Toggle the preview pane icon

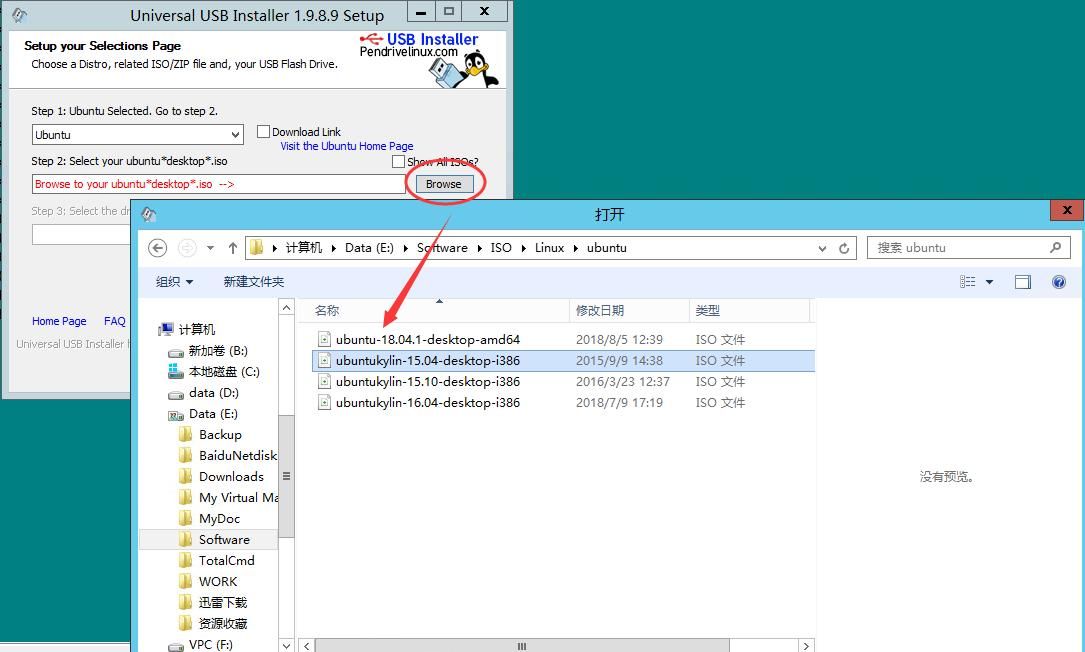(x=1023, y=282)
